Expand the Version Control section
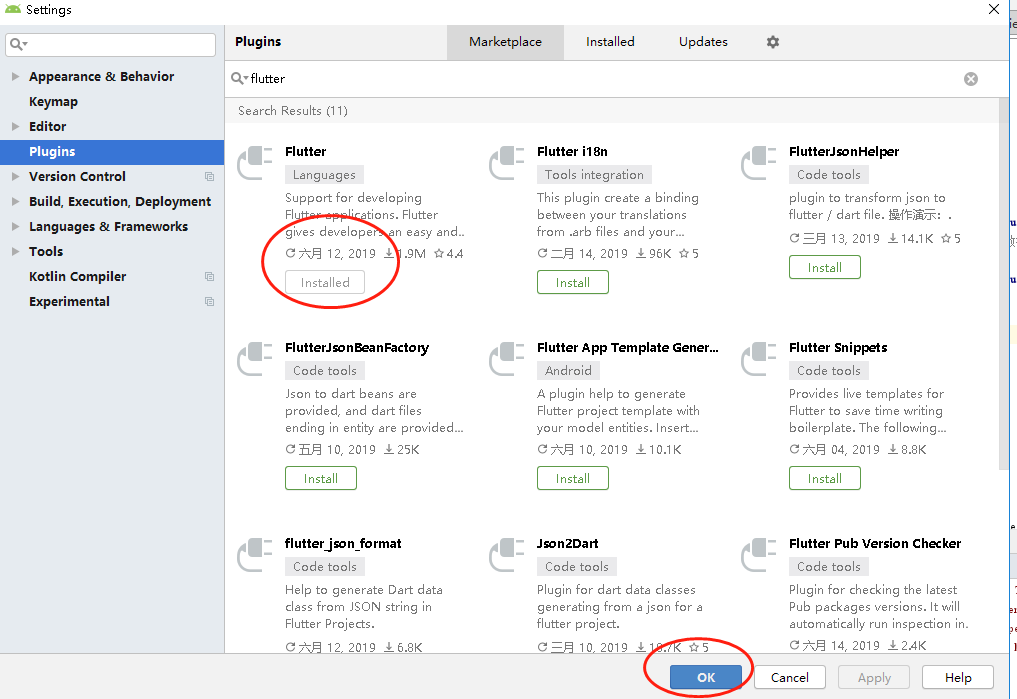The image size is (1017, 699). [x=16, y=176]
